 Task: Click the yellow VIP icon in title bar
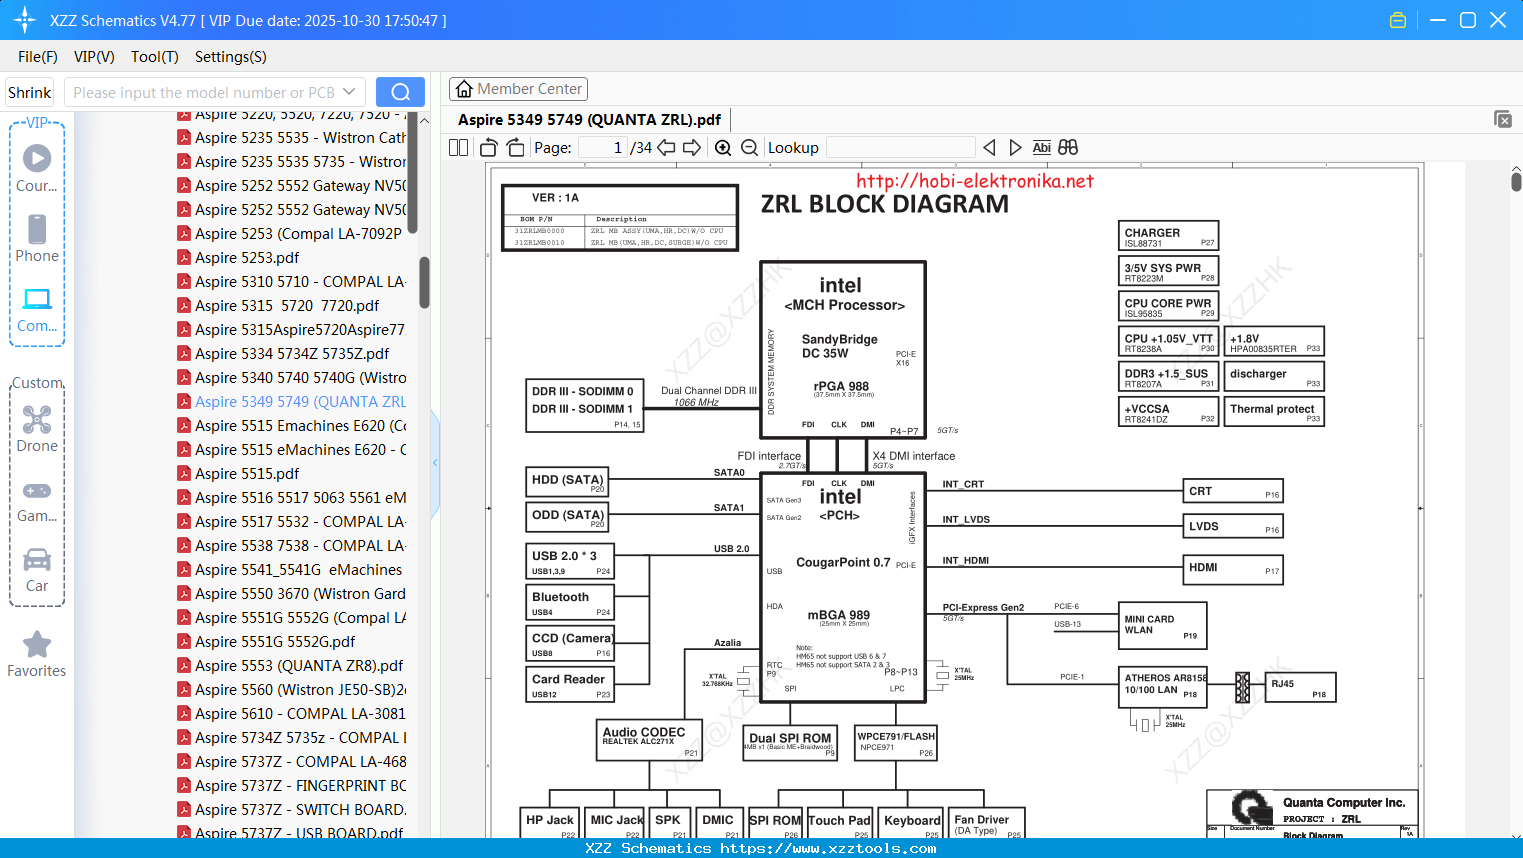pos(1398,20)
